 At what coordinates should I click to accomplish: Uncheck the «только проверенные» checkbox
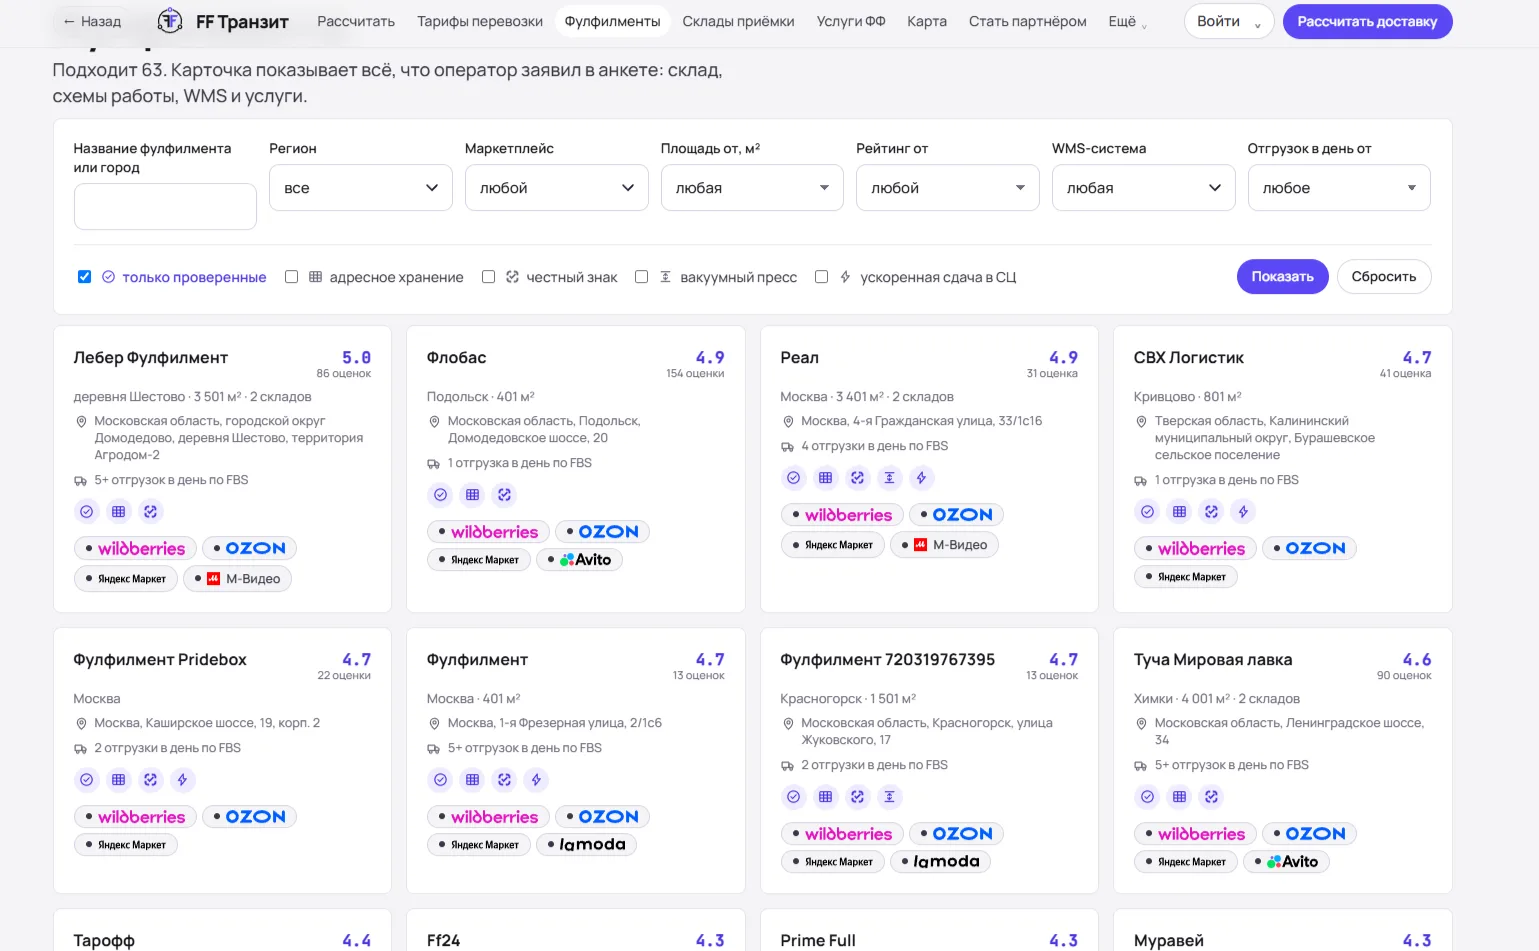[84, 277]
